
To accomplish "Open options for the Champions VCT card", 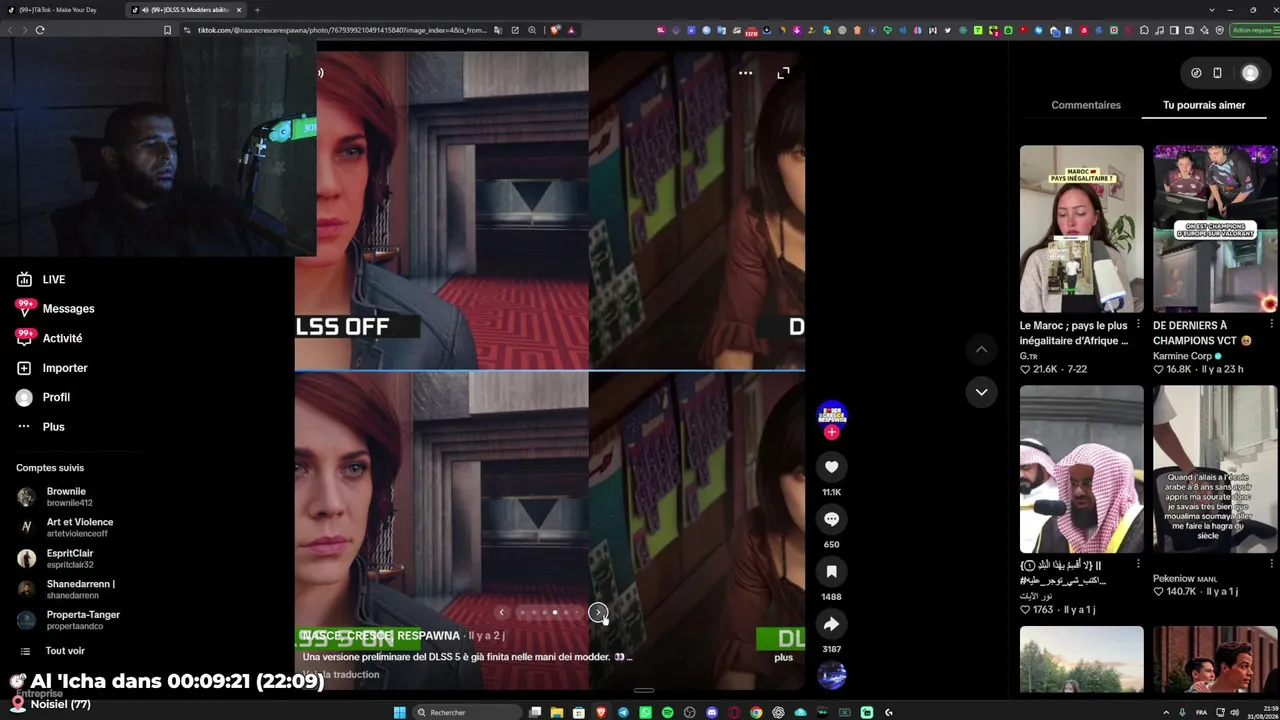I will [x=1271, y=325].
